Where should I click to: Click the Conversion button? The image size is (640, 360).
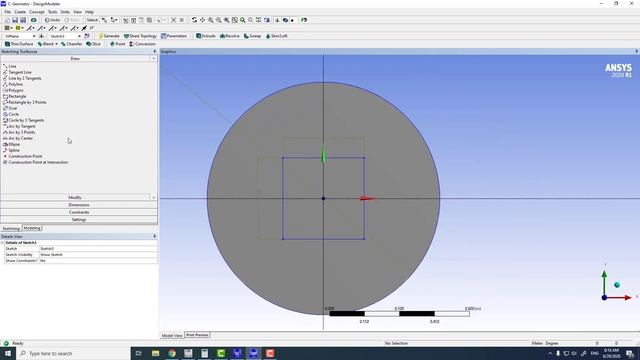[x=142, y=44]
